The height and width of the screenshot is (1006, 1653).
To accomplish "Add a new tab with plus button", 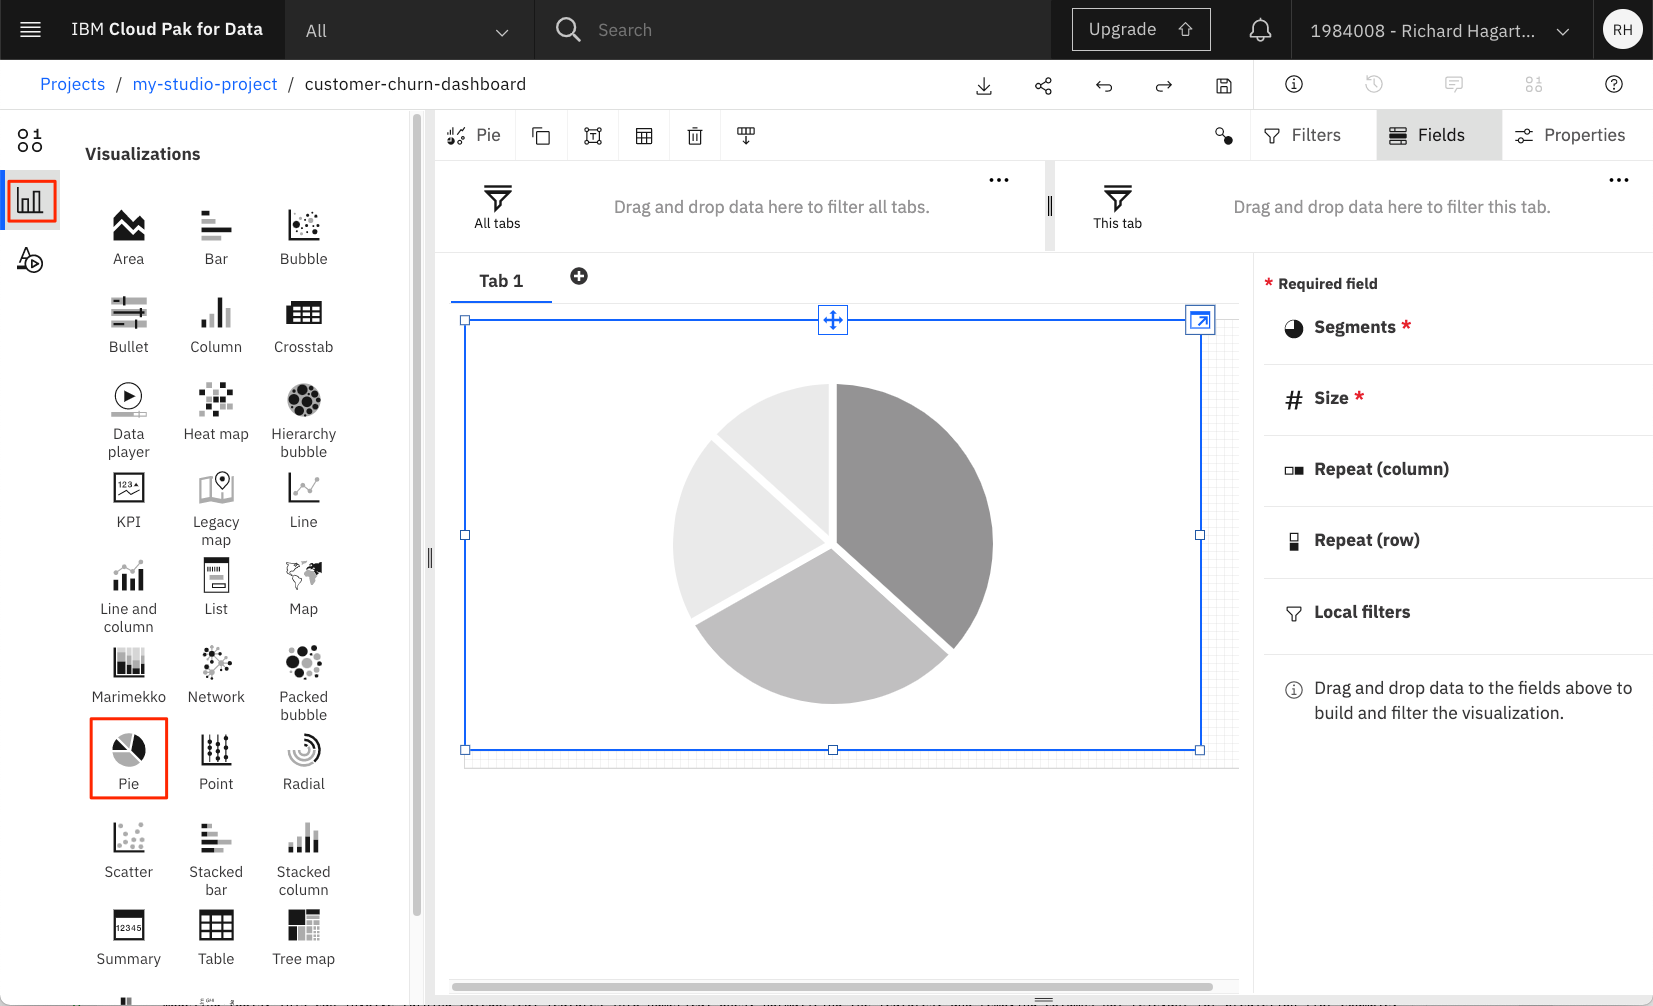I will click(579, 277).
